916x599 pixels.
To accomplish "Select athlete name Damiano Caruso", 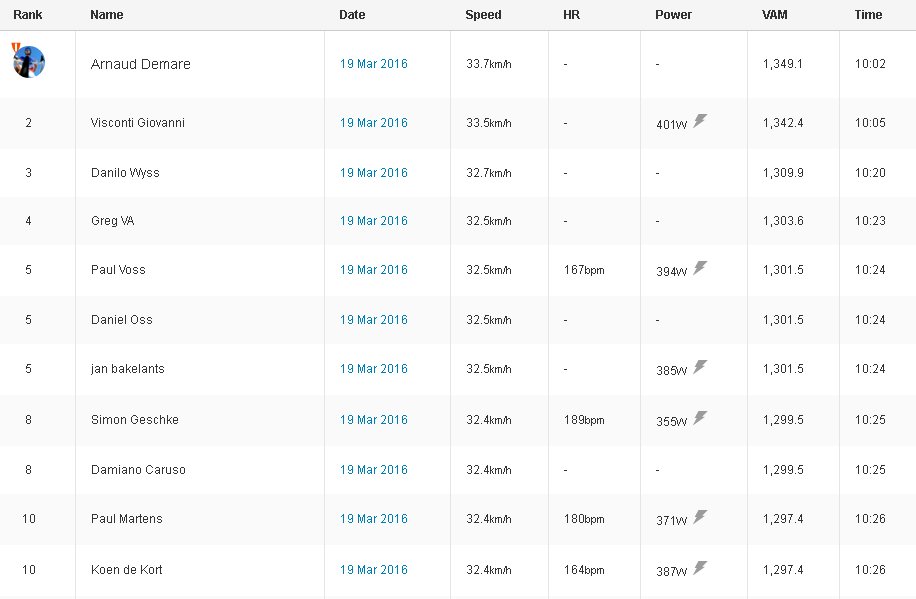I will click(x=138, y=470).
